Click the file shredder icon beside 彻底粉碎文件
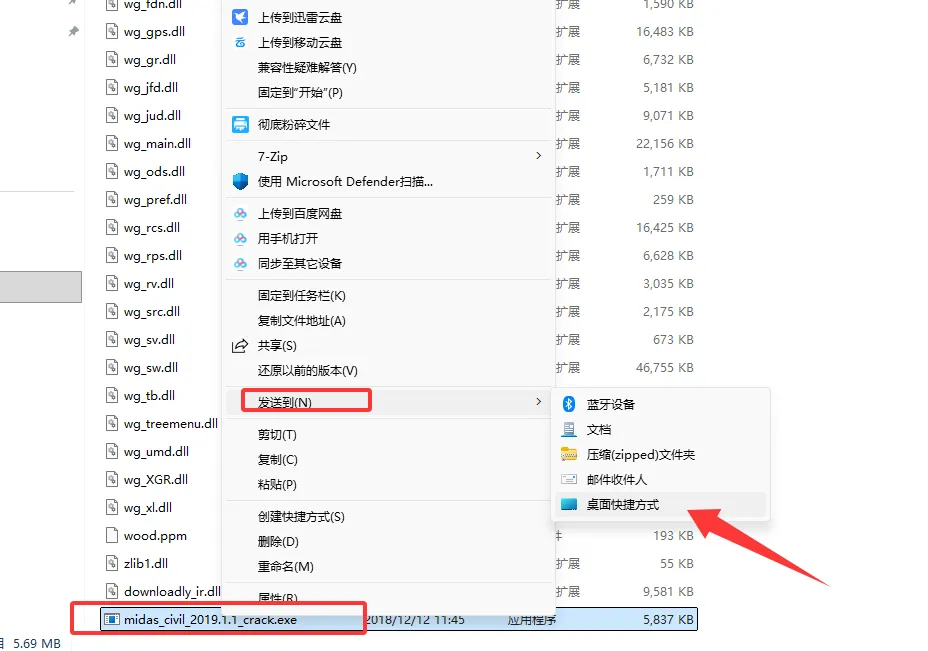The image size is (928, 651). tap(240, 124)
